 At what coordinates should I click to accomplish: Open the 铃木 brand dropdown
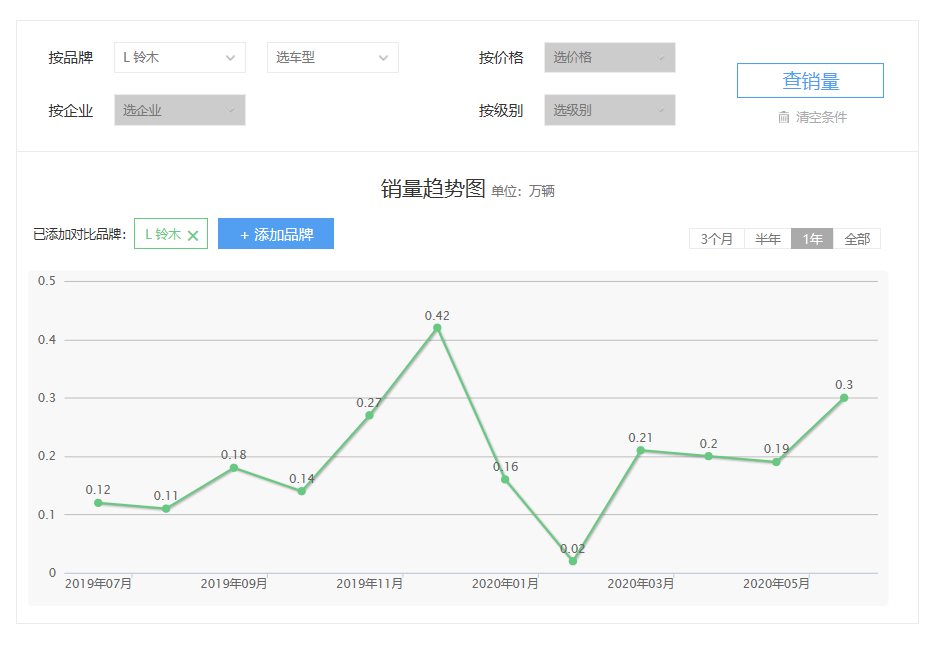pos(179,58)
